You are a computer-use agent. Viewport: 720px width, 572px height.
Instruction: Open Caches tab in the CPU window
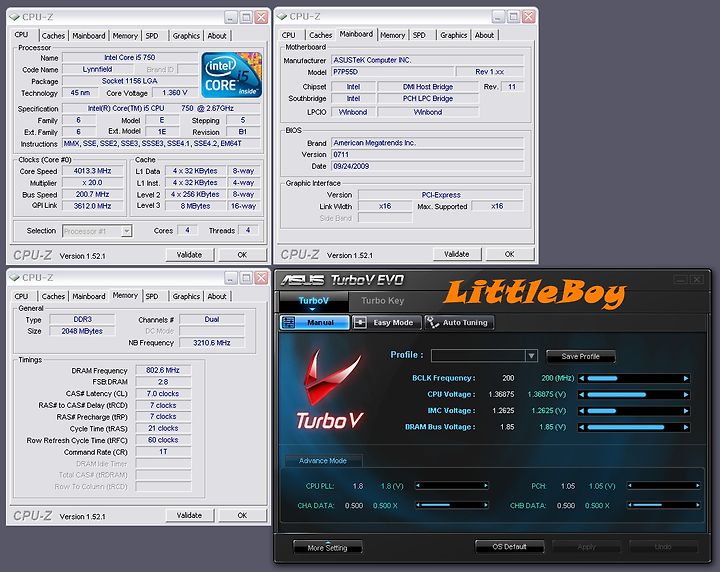click(53, 36)
